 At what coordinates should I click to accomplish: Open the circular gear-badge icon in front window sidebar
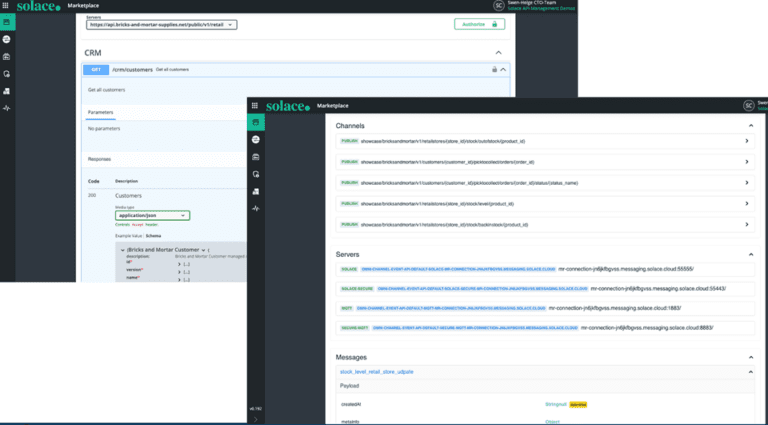point(256,174)
